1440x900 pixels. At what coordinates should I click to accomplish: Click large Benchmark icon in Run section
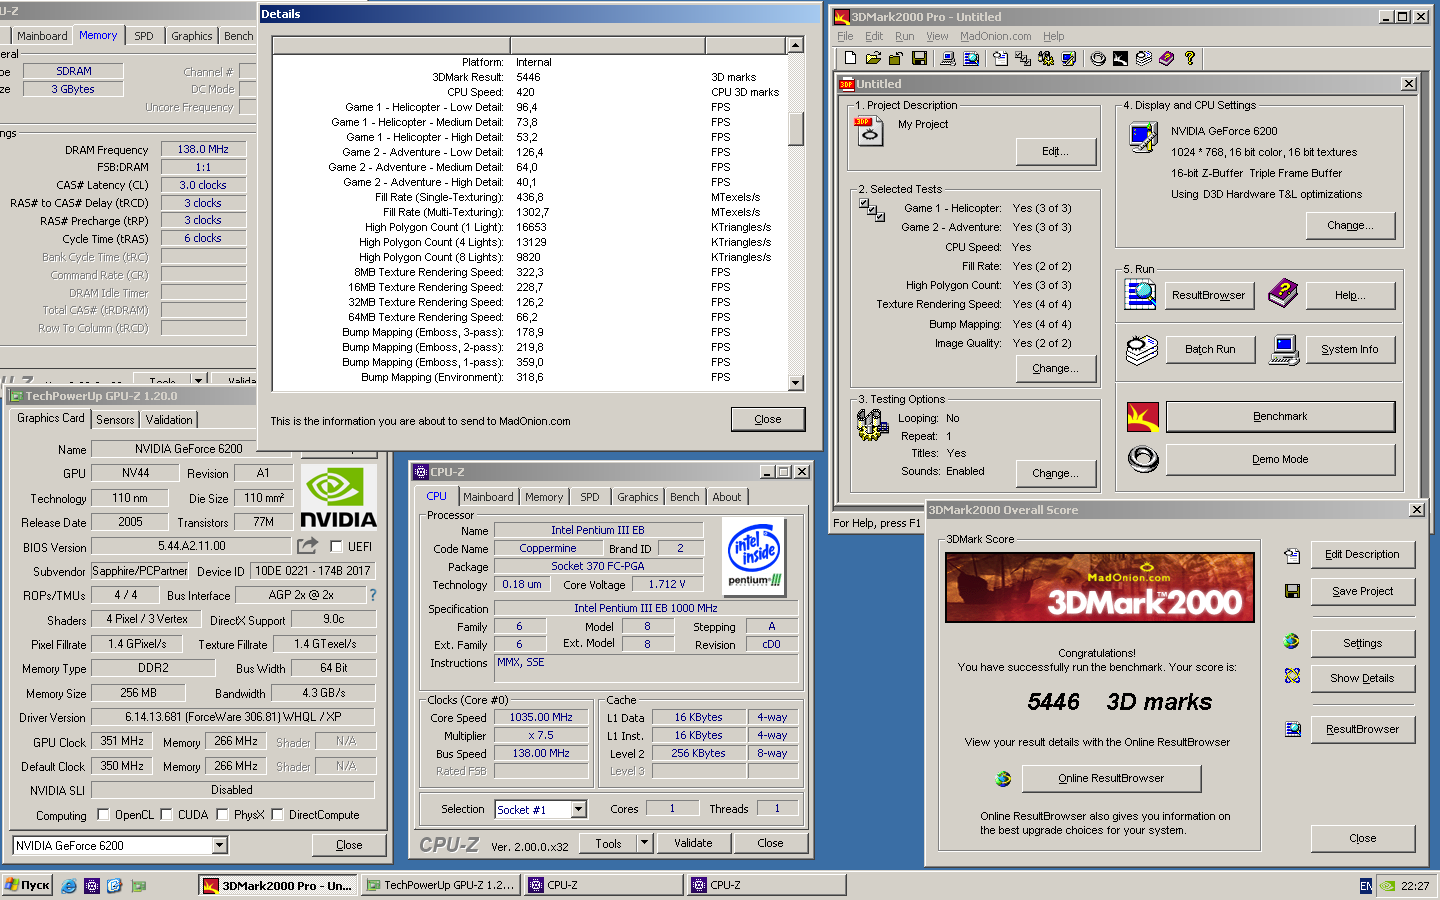click(x=1143, y=417)
